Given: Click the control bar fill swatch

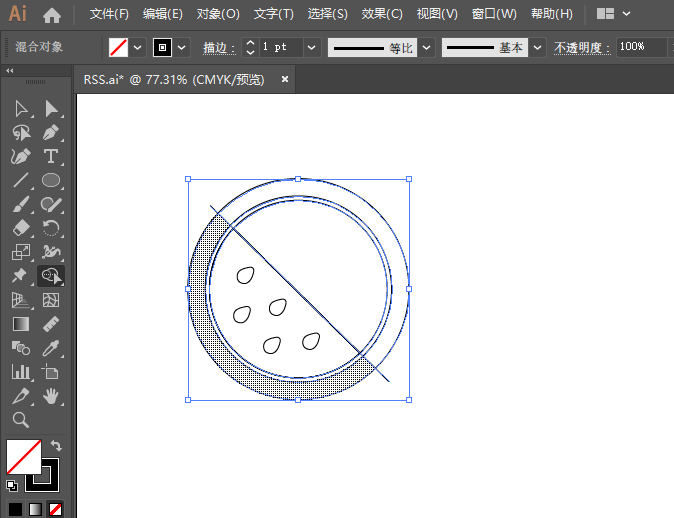Looking at the screenshot, I should tap(119, 47).
